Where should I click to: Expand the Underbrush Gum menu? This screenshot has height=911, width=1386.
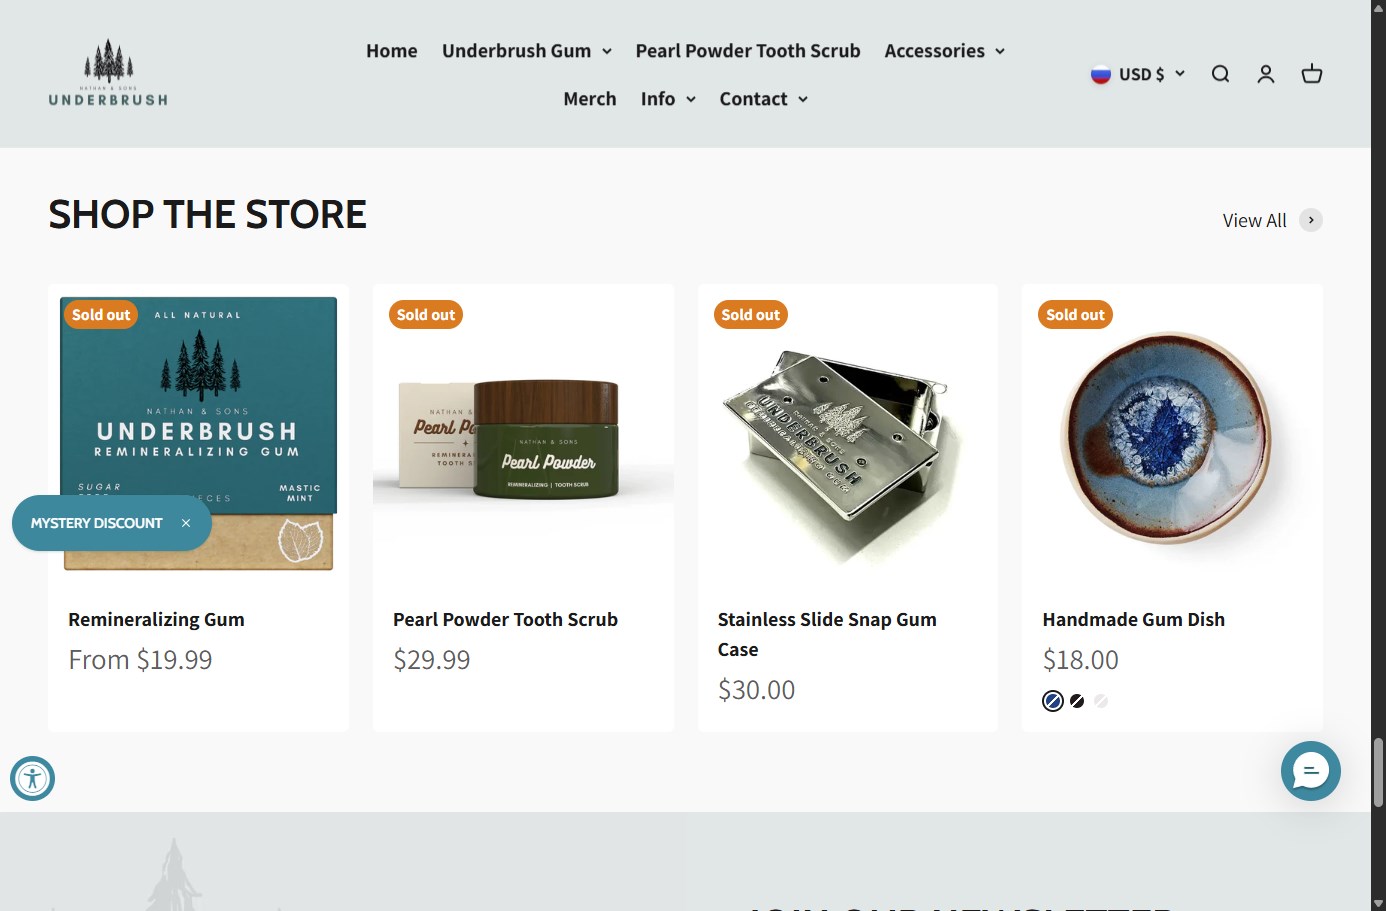tap(526, 51)
